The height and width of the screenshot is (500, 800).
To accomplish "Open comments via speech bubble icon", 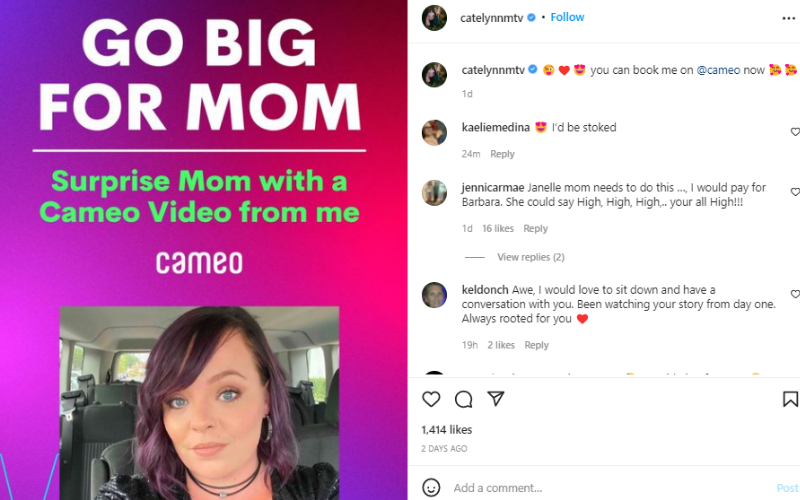I will [463, 399].
